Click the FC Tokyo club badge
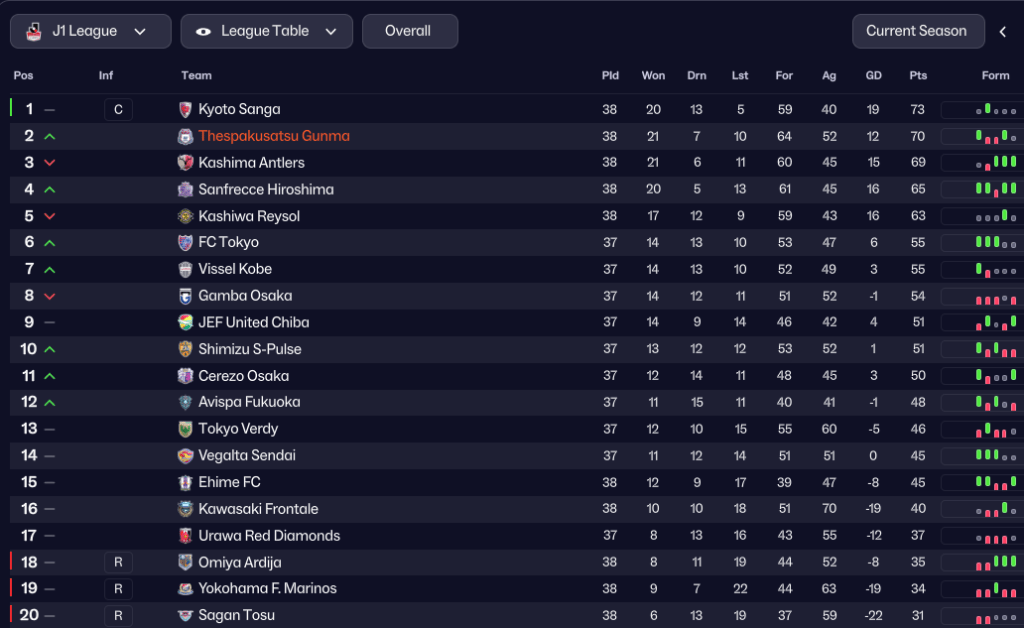The height and width of the screenshot is (628, 1024). (185, 243)
